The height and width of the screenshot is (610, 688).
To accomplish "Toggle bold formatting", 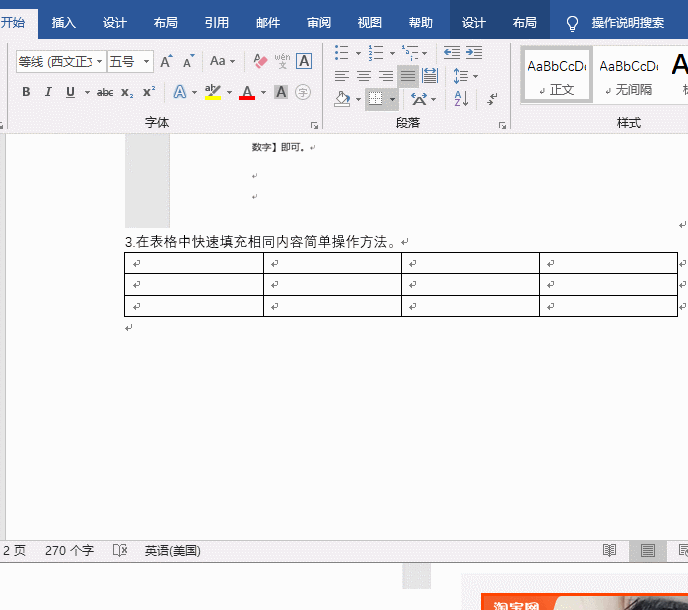I will tap(26, 92).
